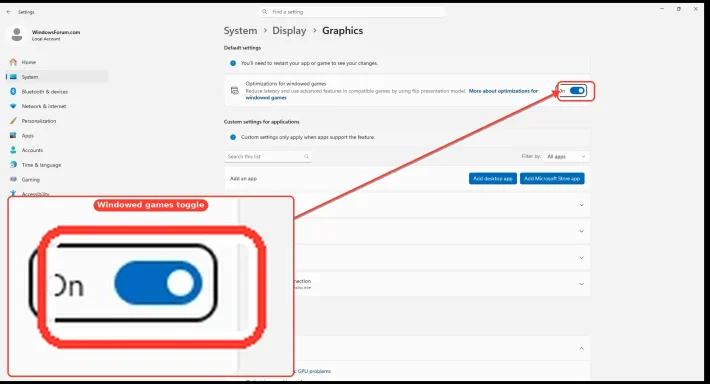
Task: Click the Find a setting search box
Action: (x=352, y=12)
